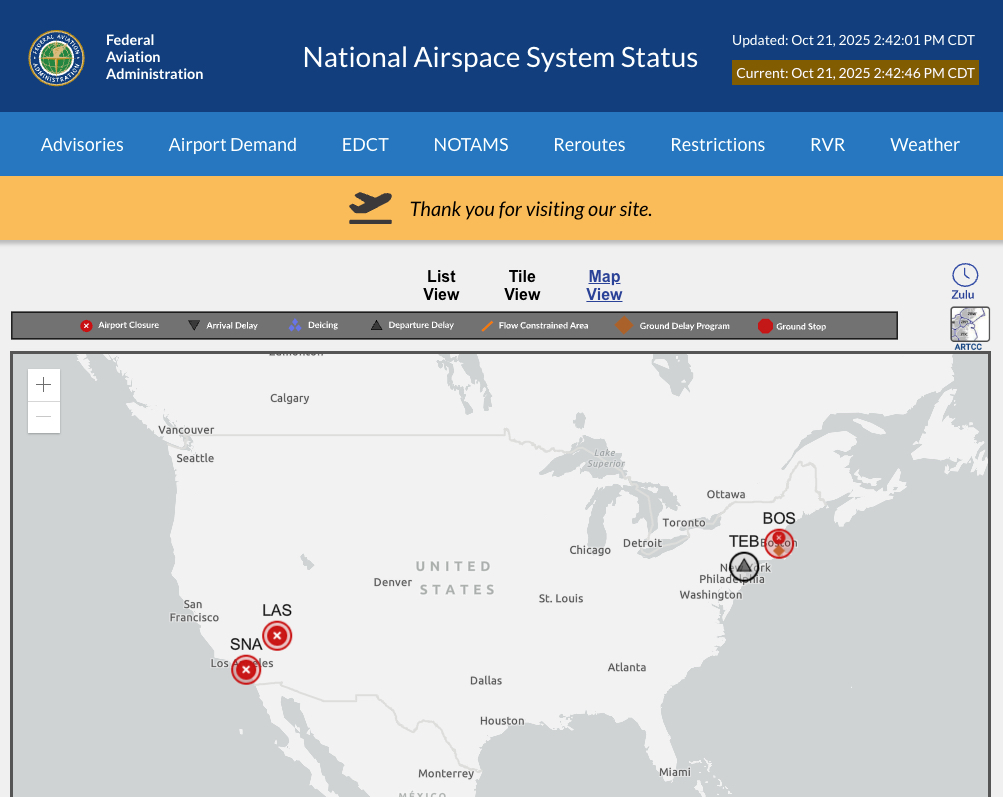
Task: Open the Advisories menu
Action: pos(82,144)
